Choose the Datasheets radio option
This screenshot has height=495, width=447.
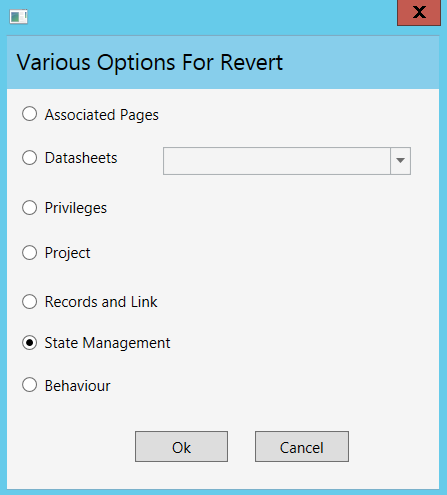(x=30, y=157)
